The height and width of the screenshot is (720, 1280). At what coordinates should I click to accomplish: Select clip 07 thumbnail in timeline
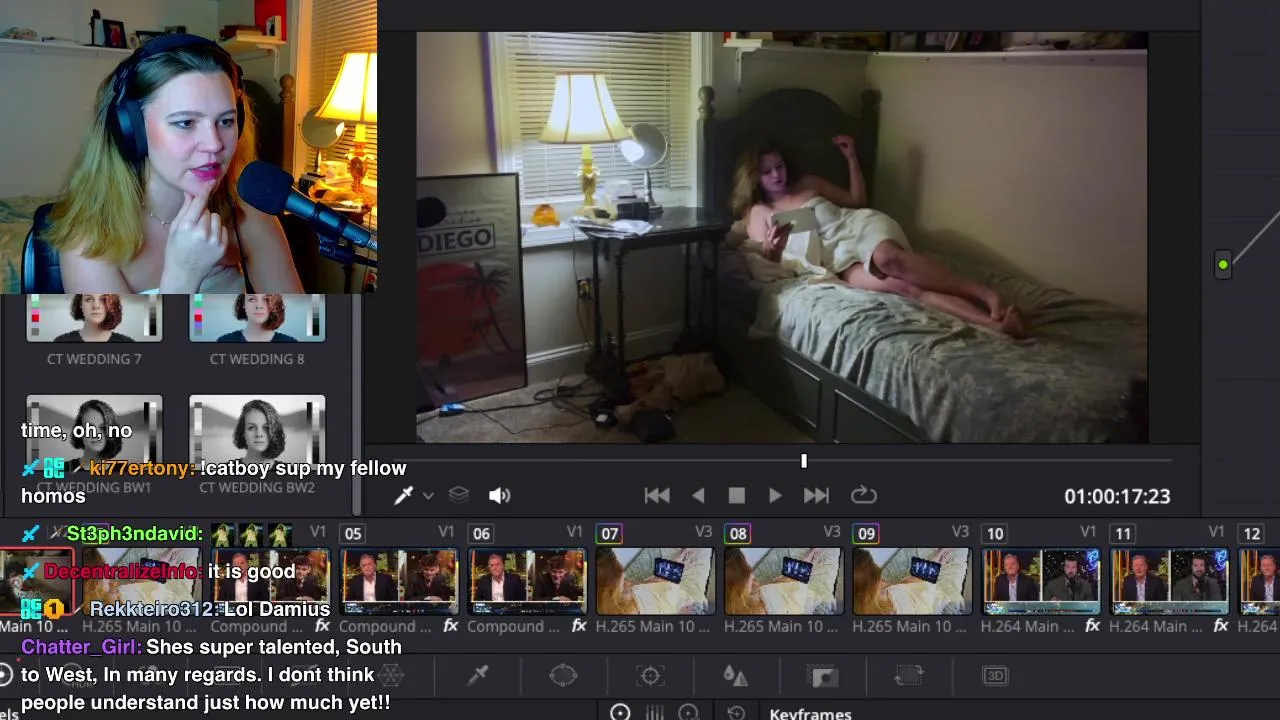tap(655, 581)
